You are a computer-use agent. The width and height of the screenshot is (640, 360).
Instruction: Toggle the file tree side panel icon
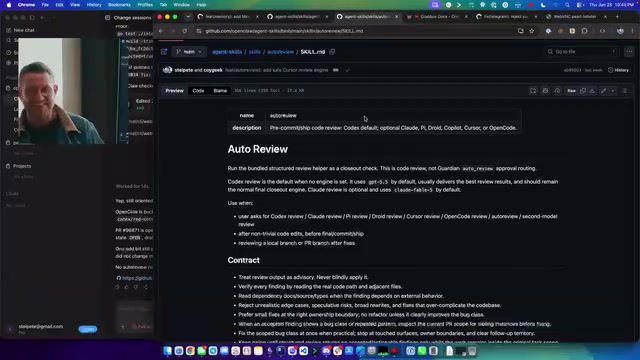[164, 52]
